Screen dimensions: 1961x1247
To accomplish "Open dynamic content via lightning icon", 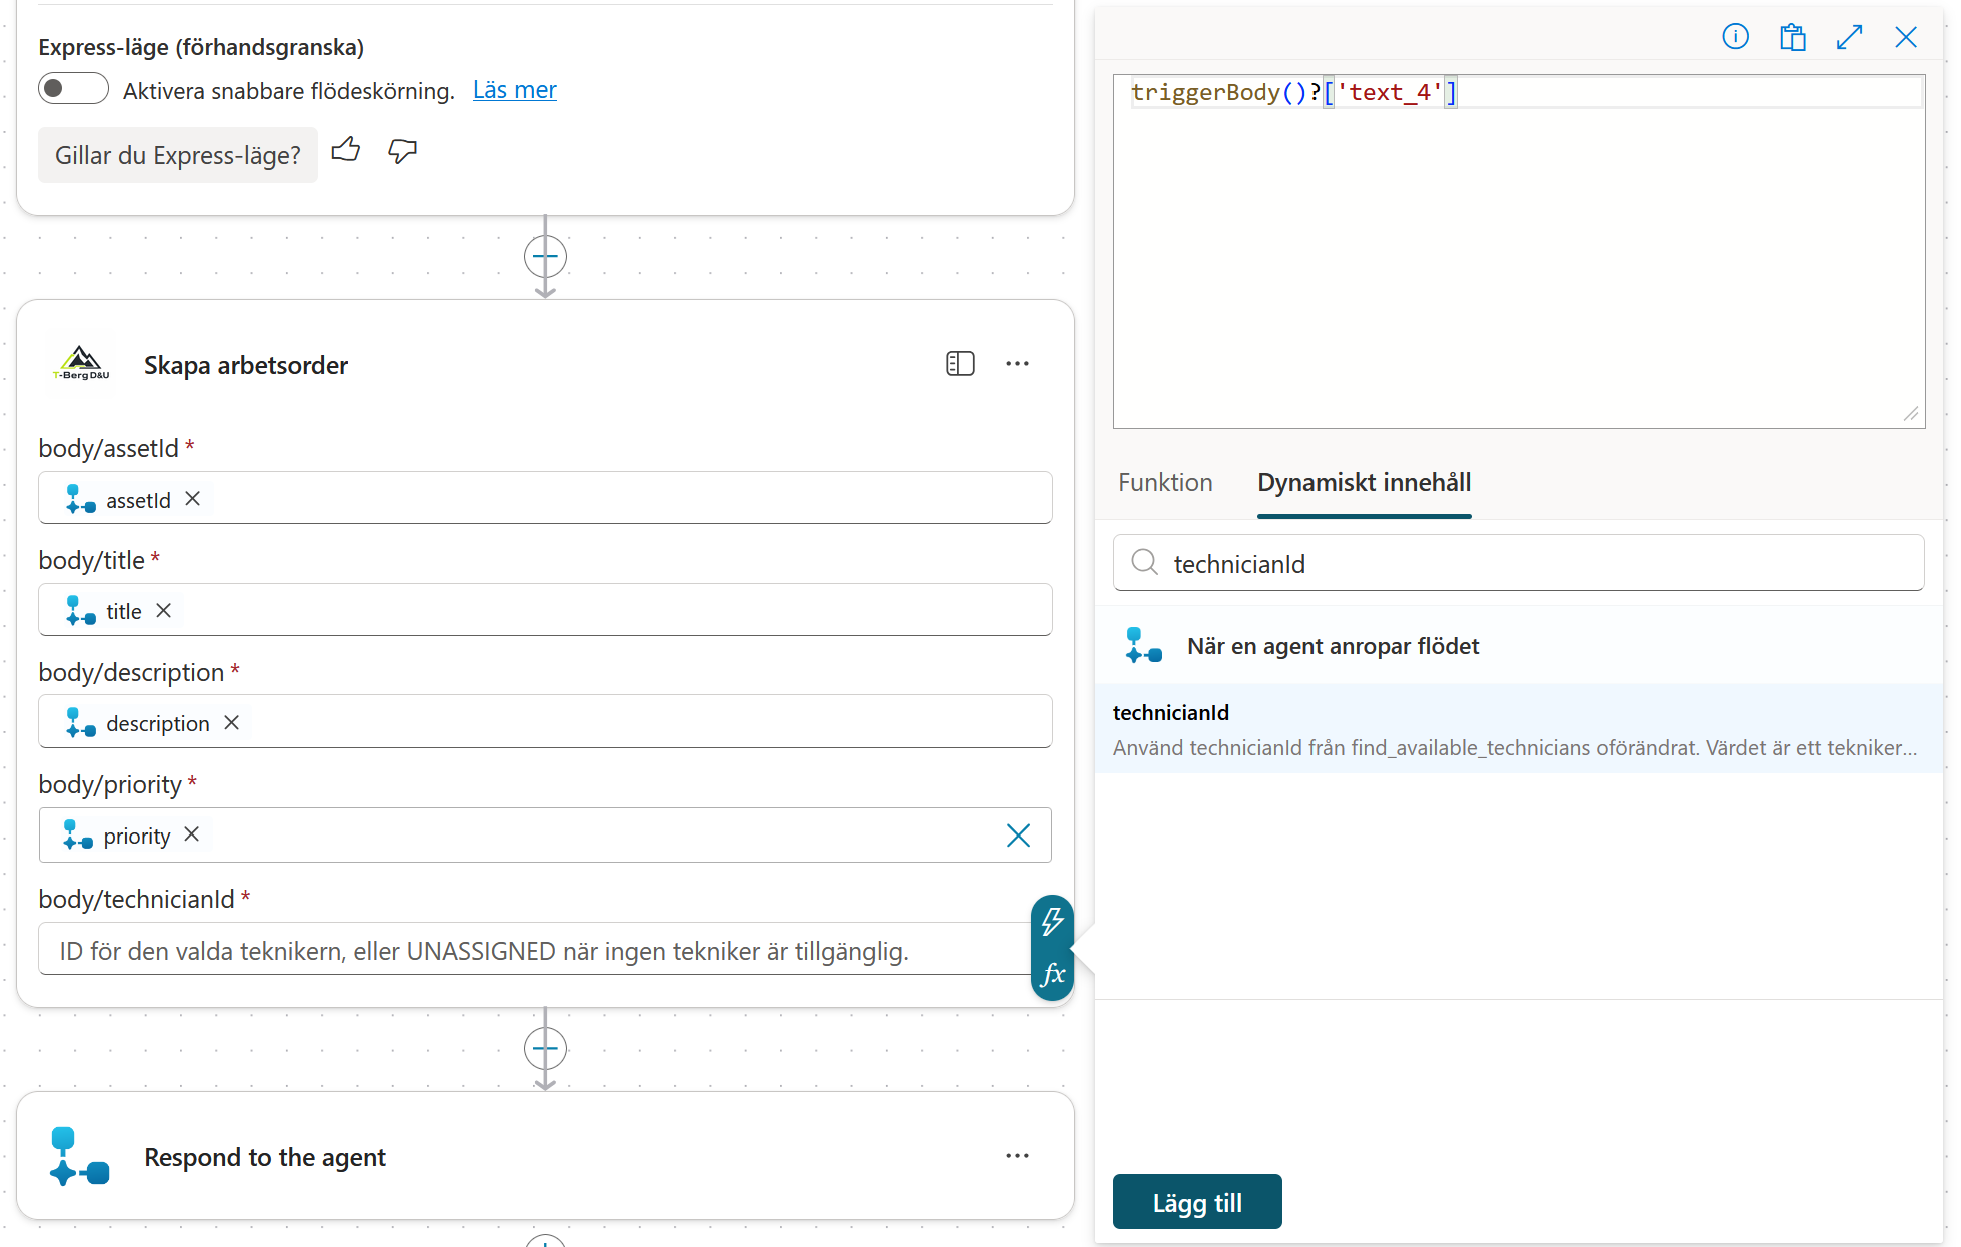I will click(1052, 921).
